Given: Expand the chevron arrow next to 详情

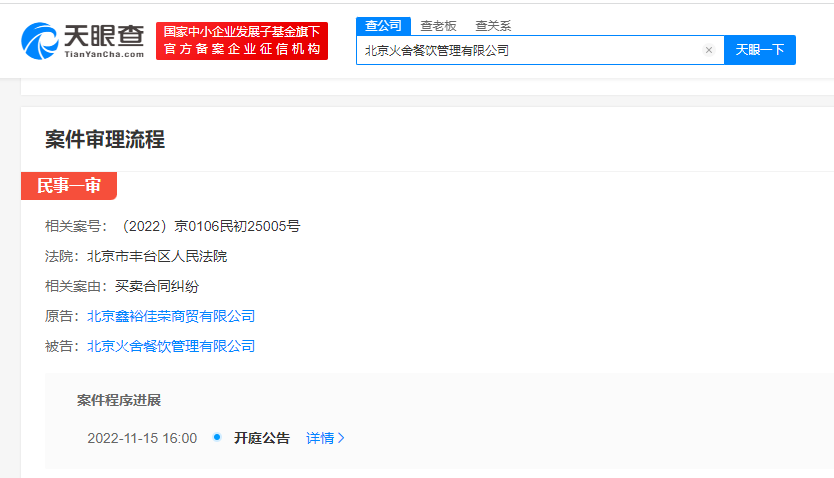Looking at the screenshot, I should pos(342,438).
